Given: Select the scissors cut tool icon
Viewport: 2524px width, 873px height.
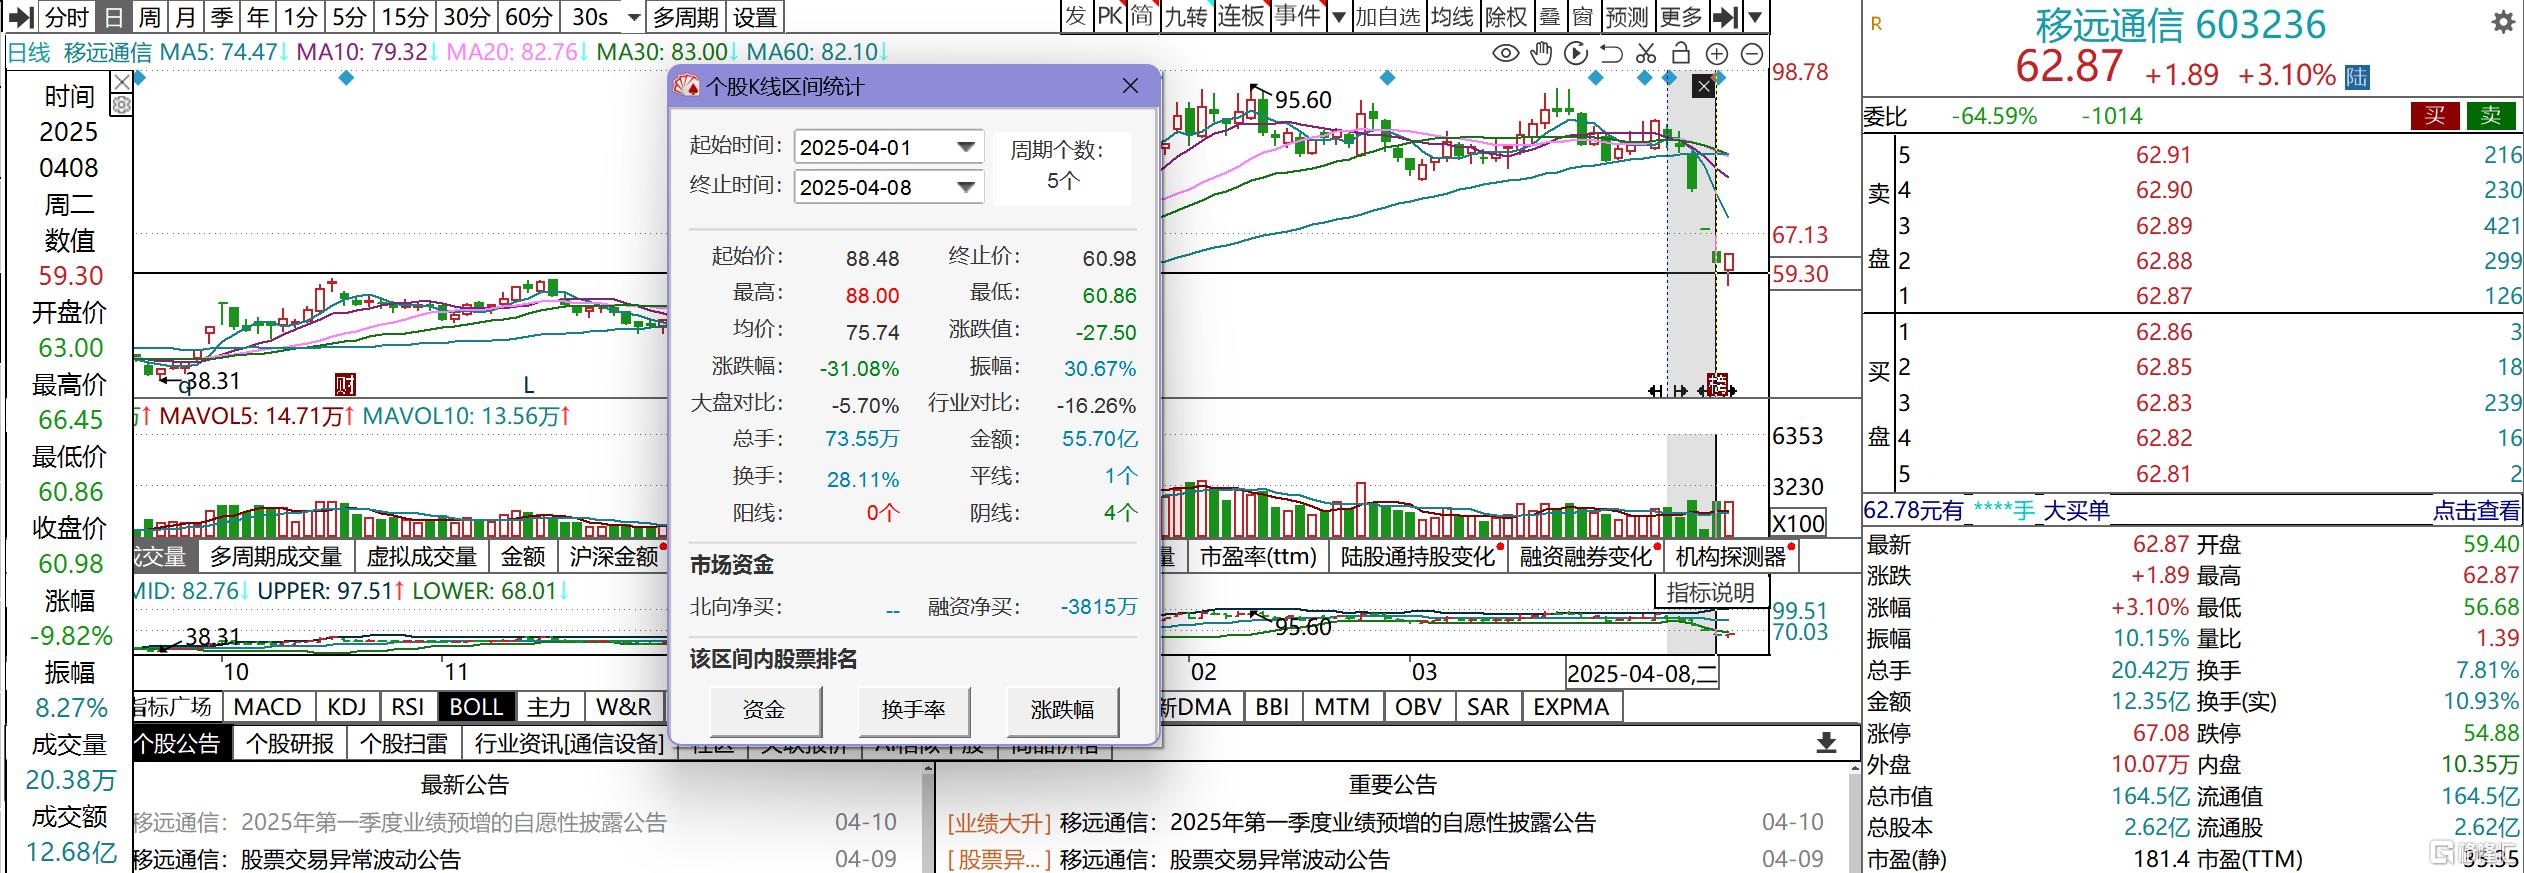Looking at the screenshot, I should tap(1646, 54).
